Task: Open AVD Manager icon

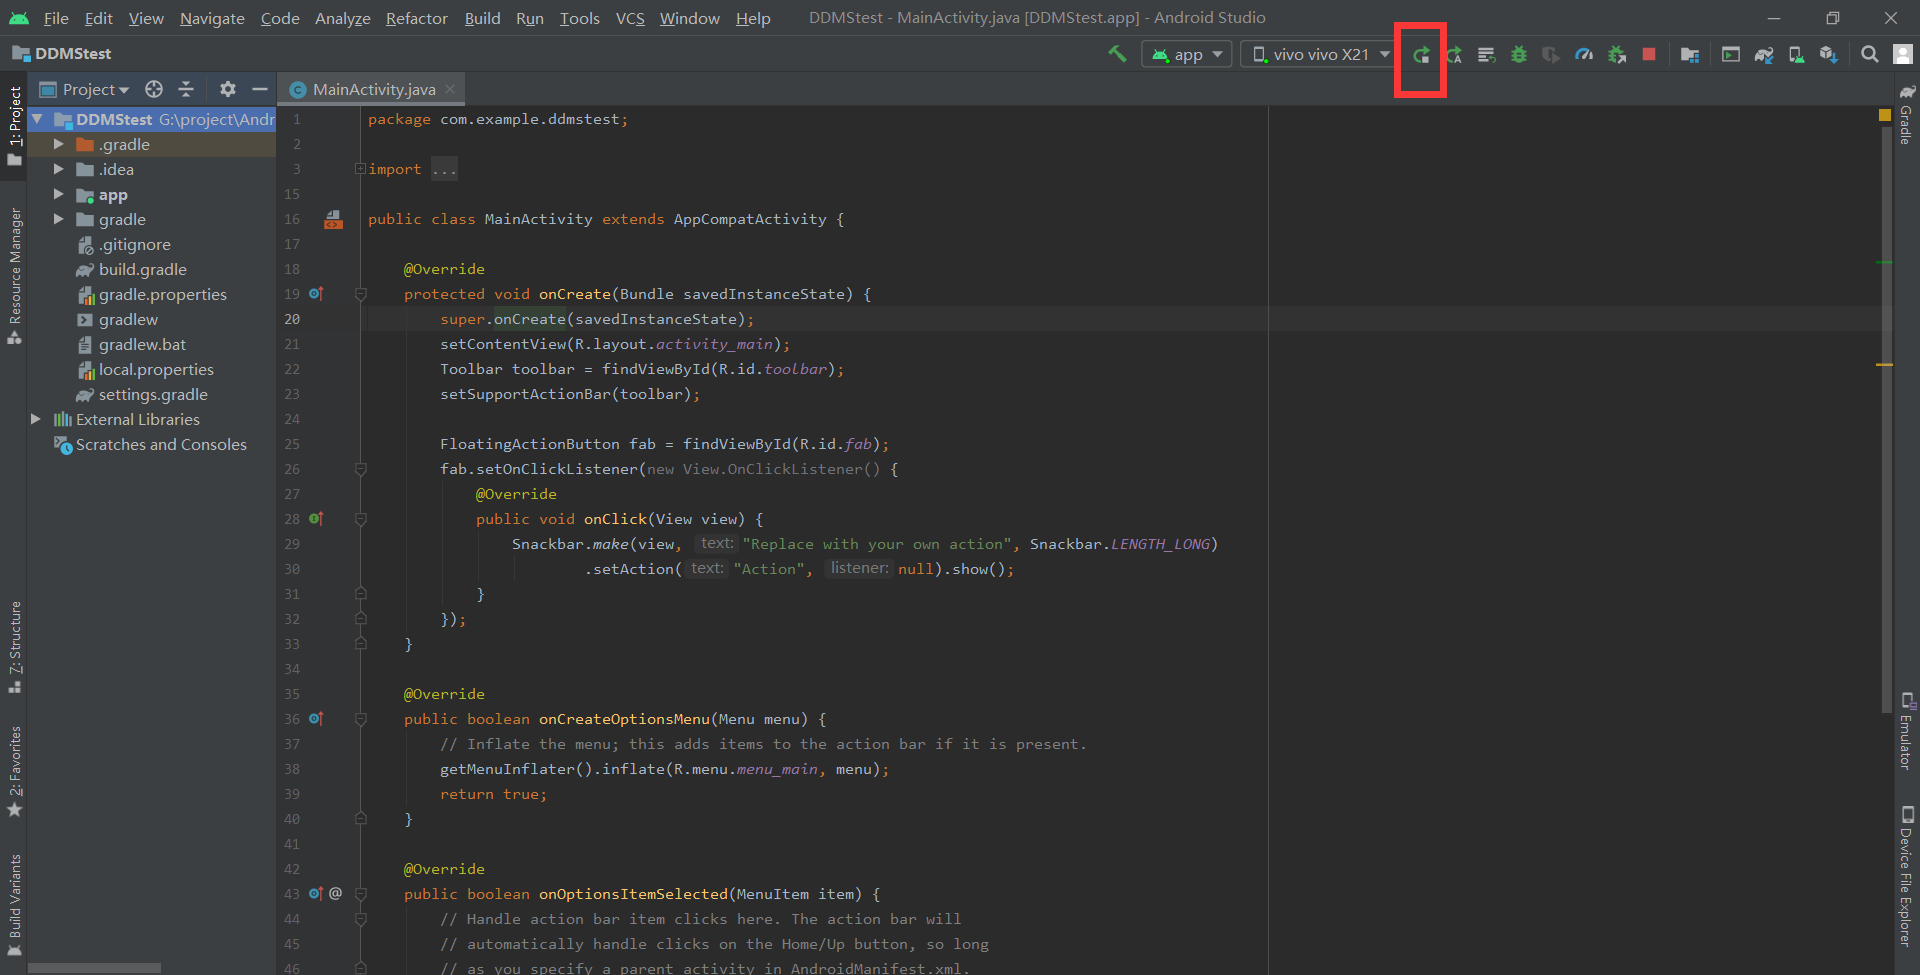Action: tap(1796, 55)
